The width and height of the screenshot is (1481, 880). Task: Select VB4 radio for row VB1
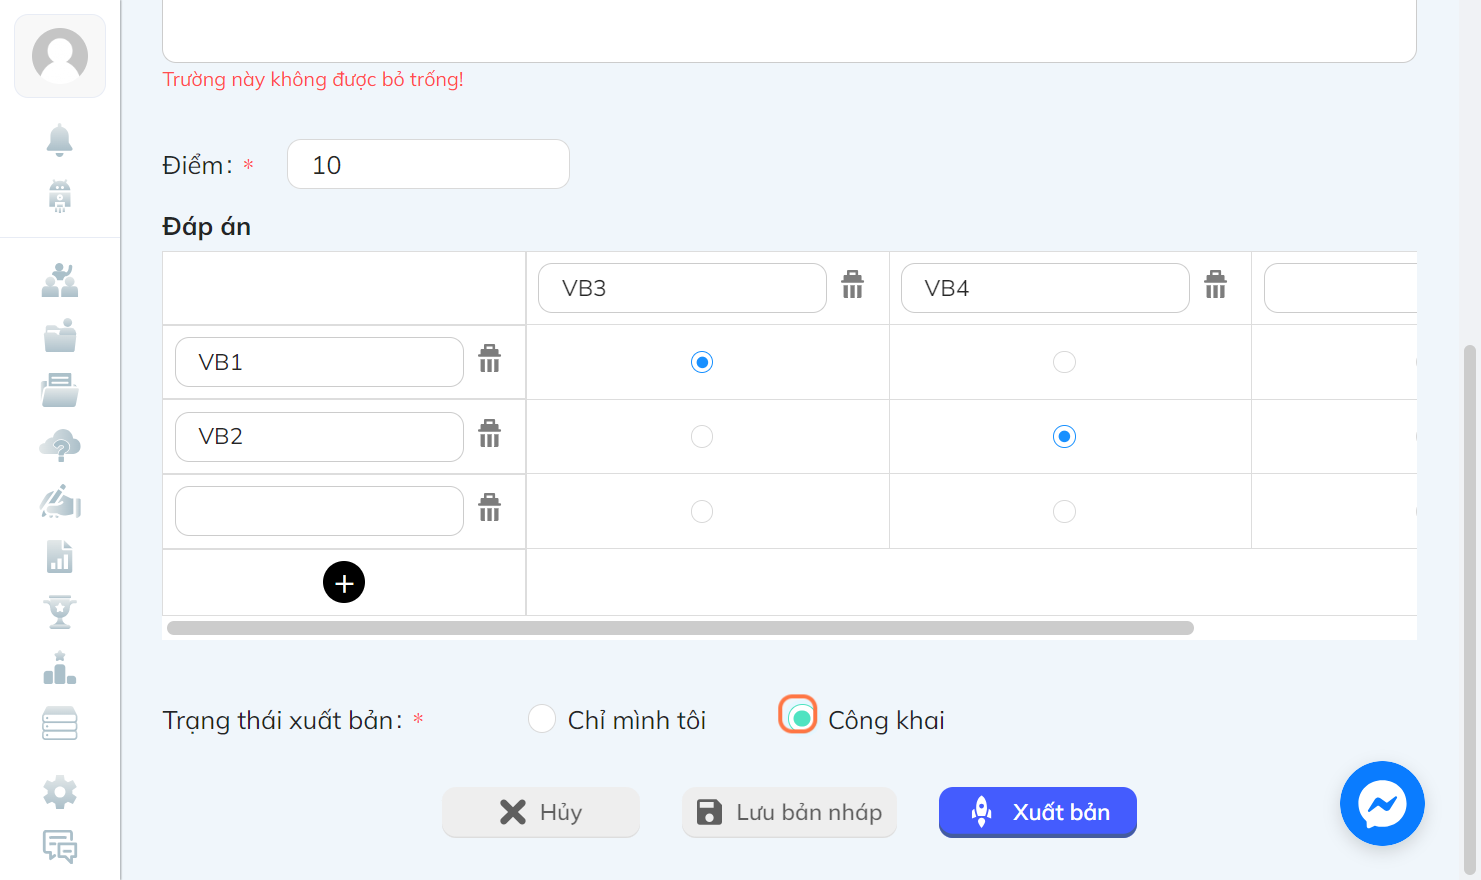click(x=1064, y=362)
